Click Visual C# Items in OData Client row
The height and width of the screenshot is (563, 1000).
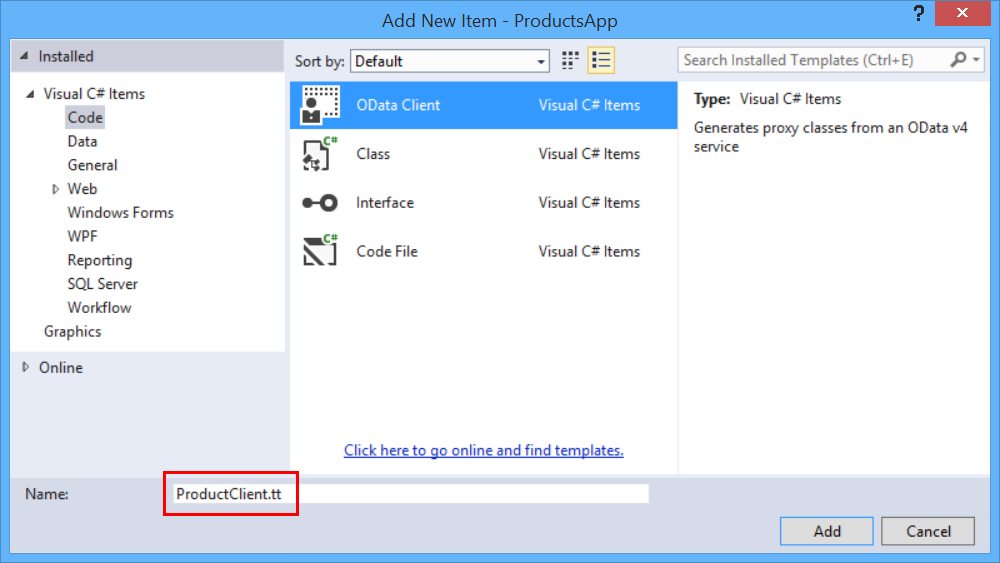[x=589, y=105]
